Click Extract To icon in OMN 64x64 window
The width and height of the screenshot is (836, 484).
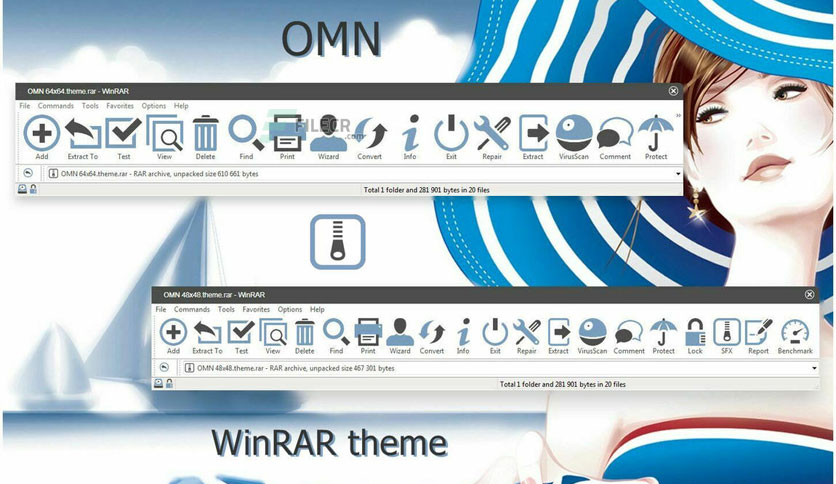point(83,133)
